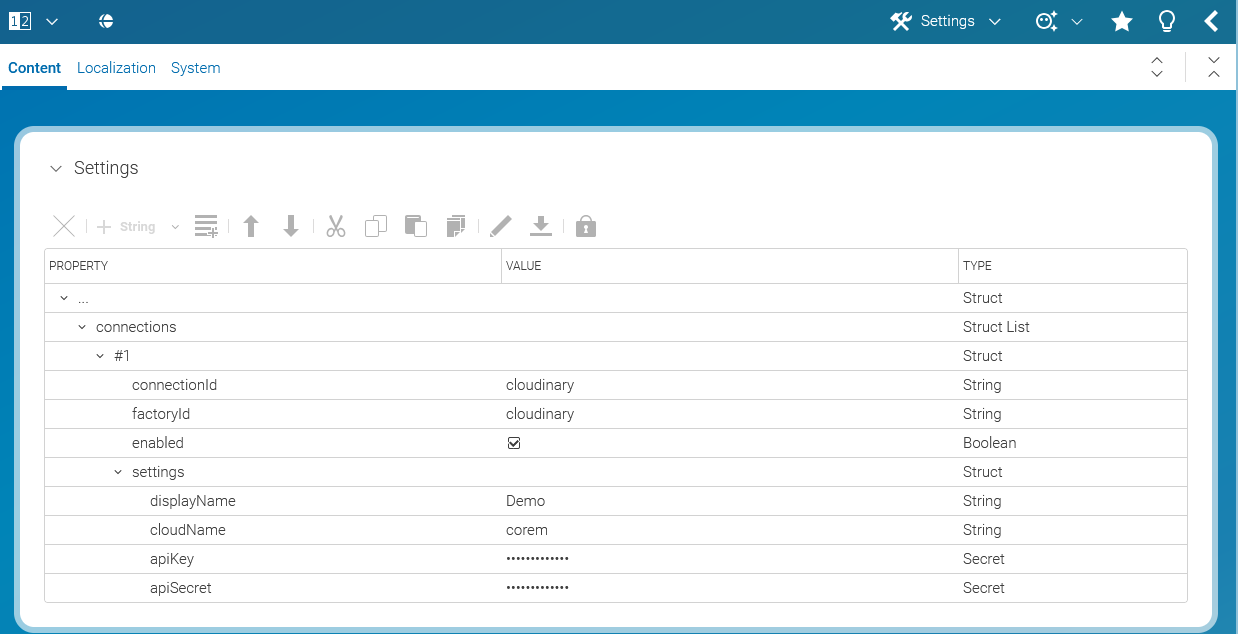The height and width of the screenshot is (634, 1238).
Task: Collapse the nested settings struct row
Action: point(118,472)
